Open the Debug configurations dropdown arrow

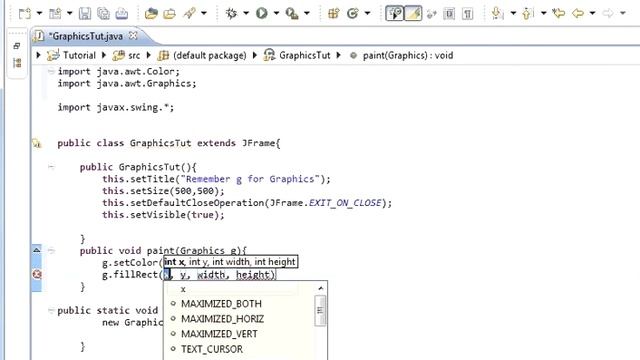click(x=246, y=13)
